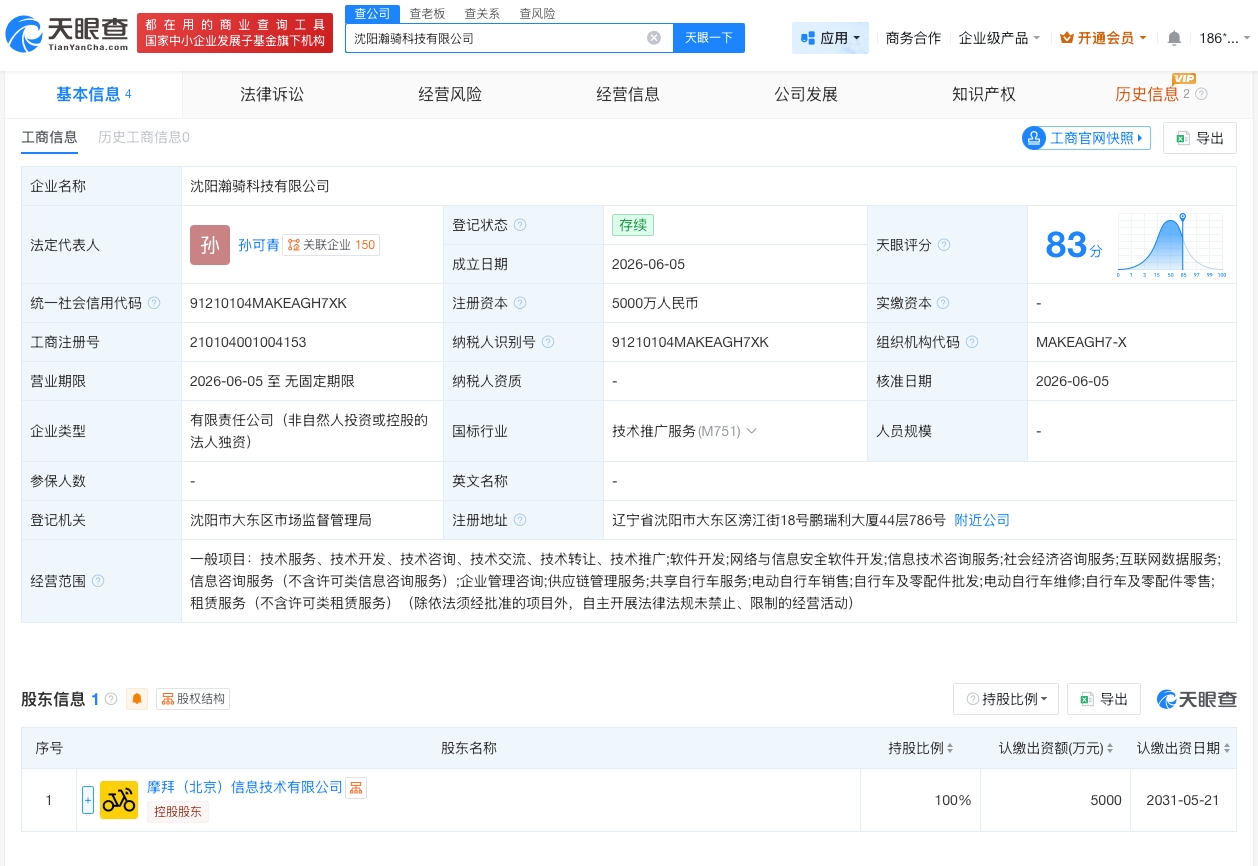The height and width of the screenshot is (866, 1258).
Task: Open 孙可青 profile link
Action: click(x=259, y=245)
